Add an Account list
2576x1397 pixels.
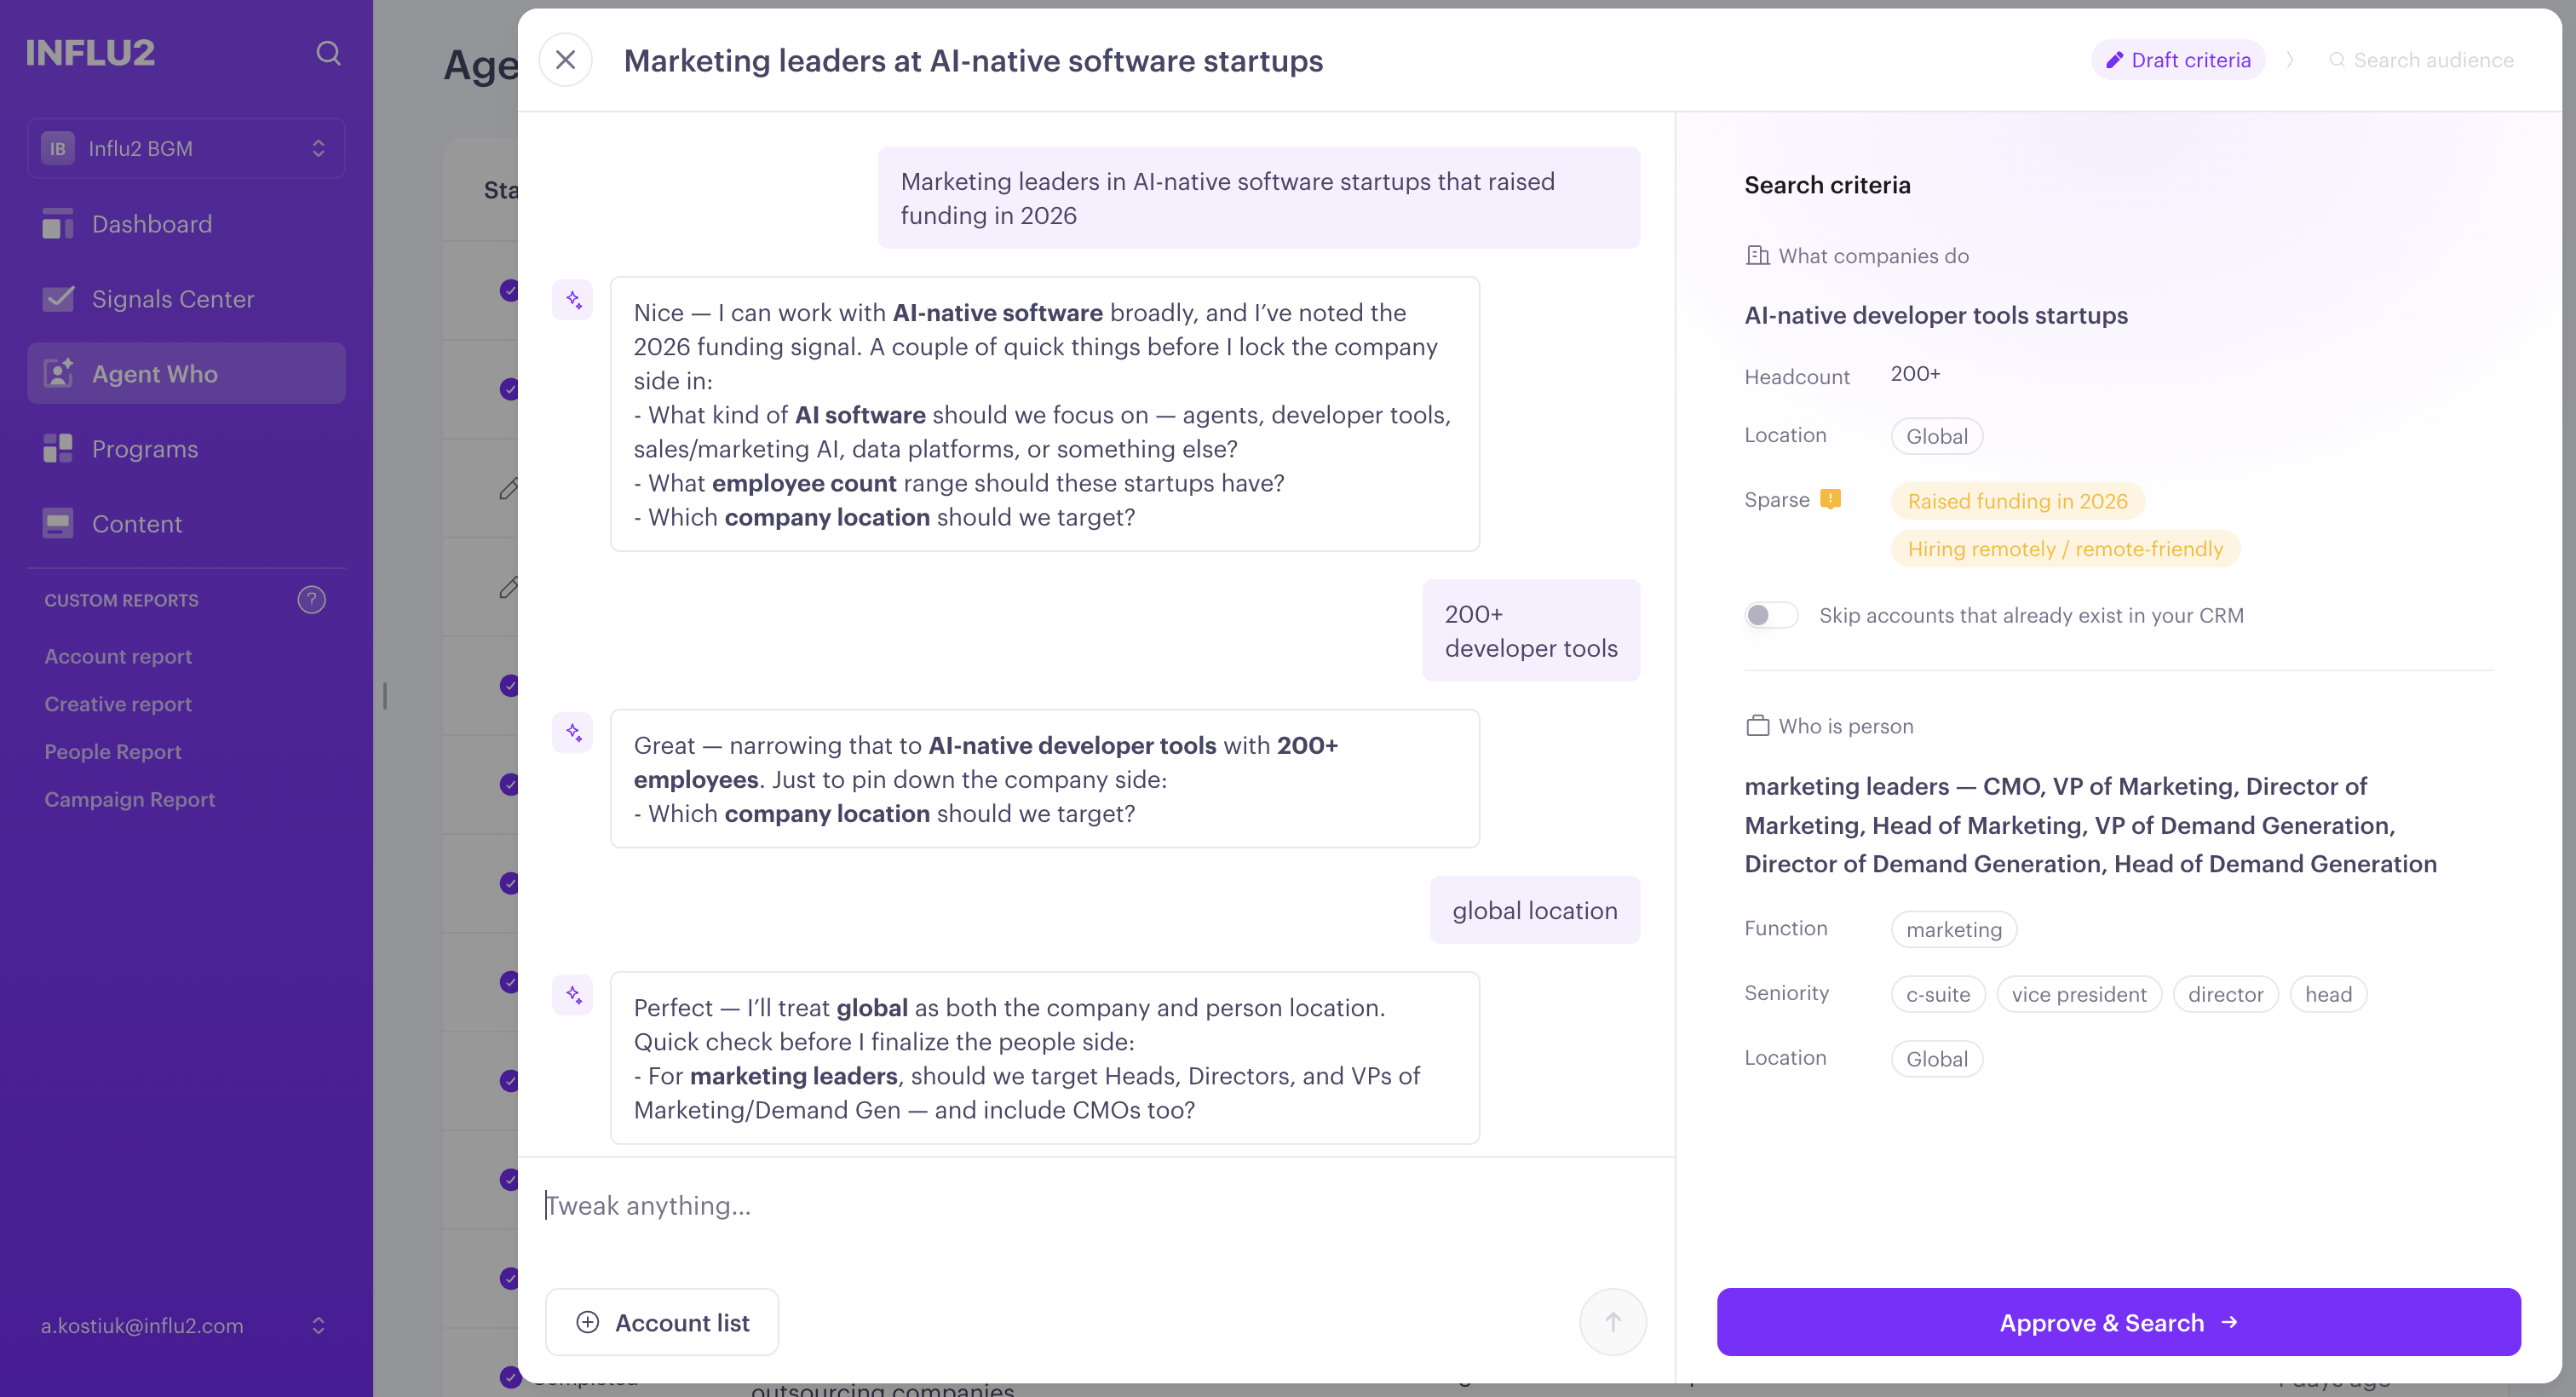(x=662, y=1322)
